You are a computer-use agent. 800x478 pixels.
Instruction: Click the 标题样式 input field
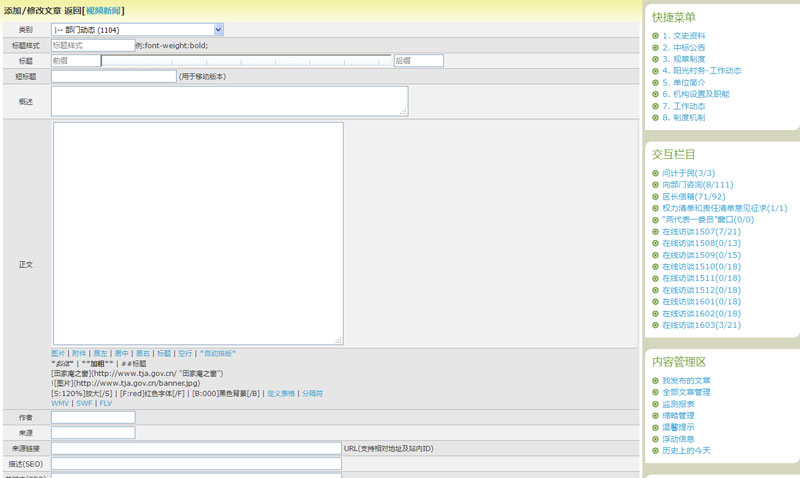[x=92, y=45]
